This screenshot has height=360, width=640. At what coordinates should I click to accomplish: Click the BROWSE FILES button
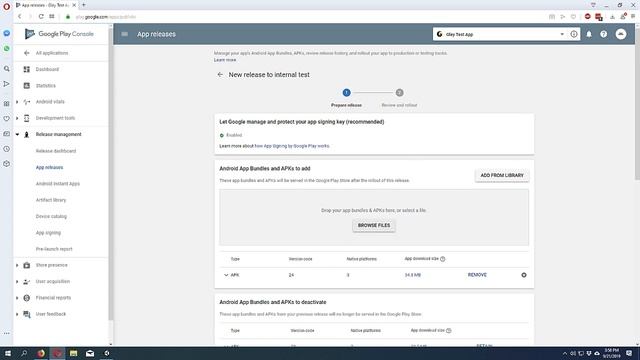coord(374,225)
